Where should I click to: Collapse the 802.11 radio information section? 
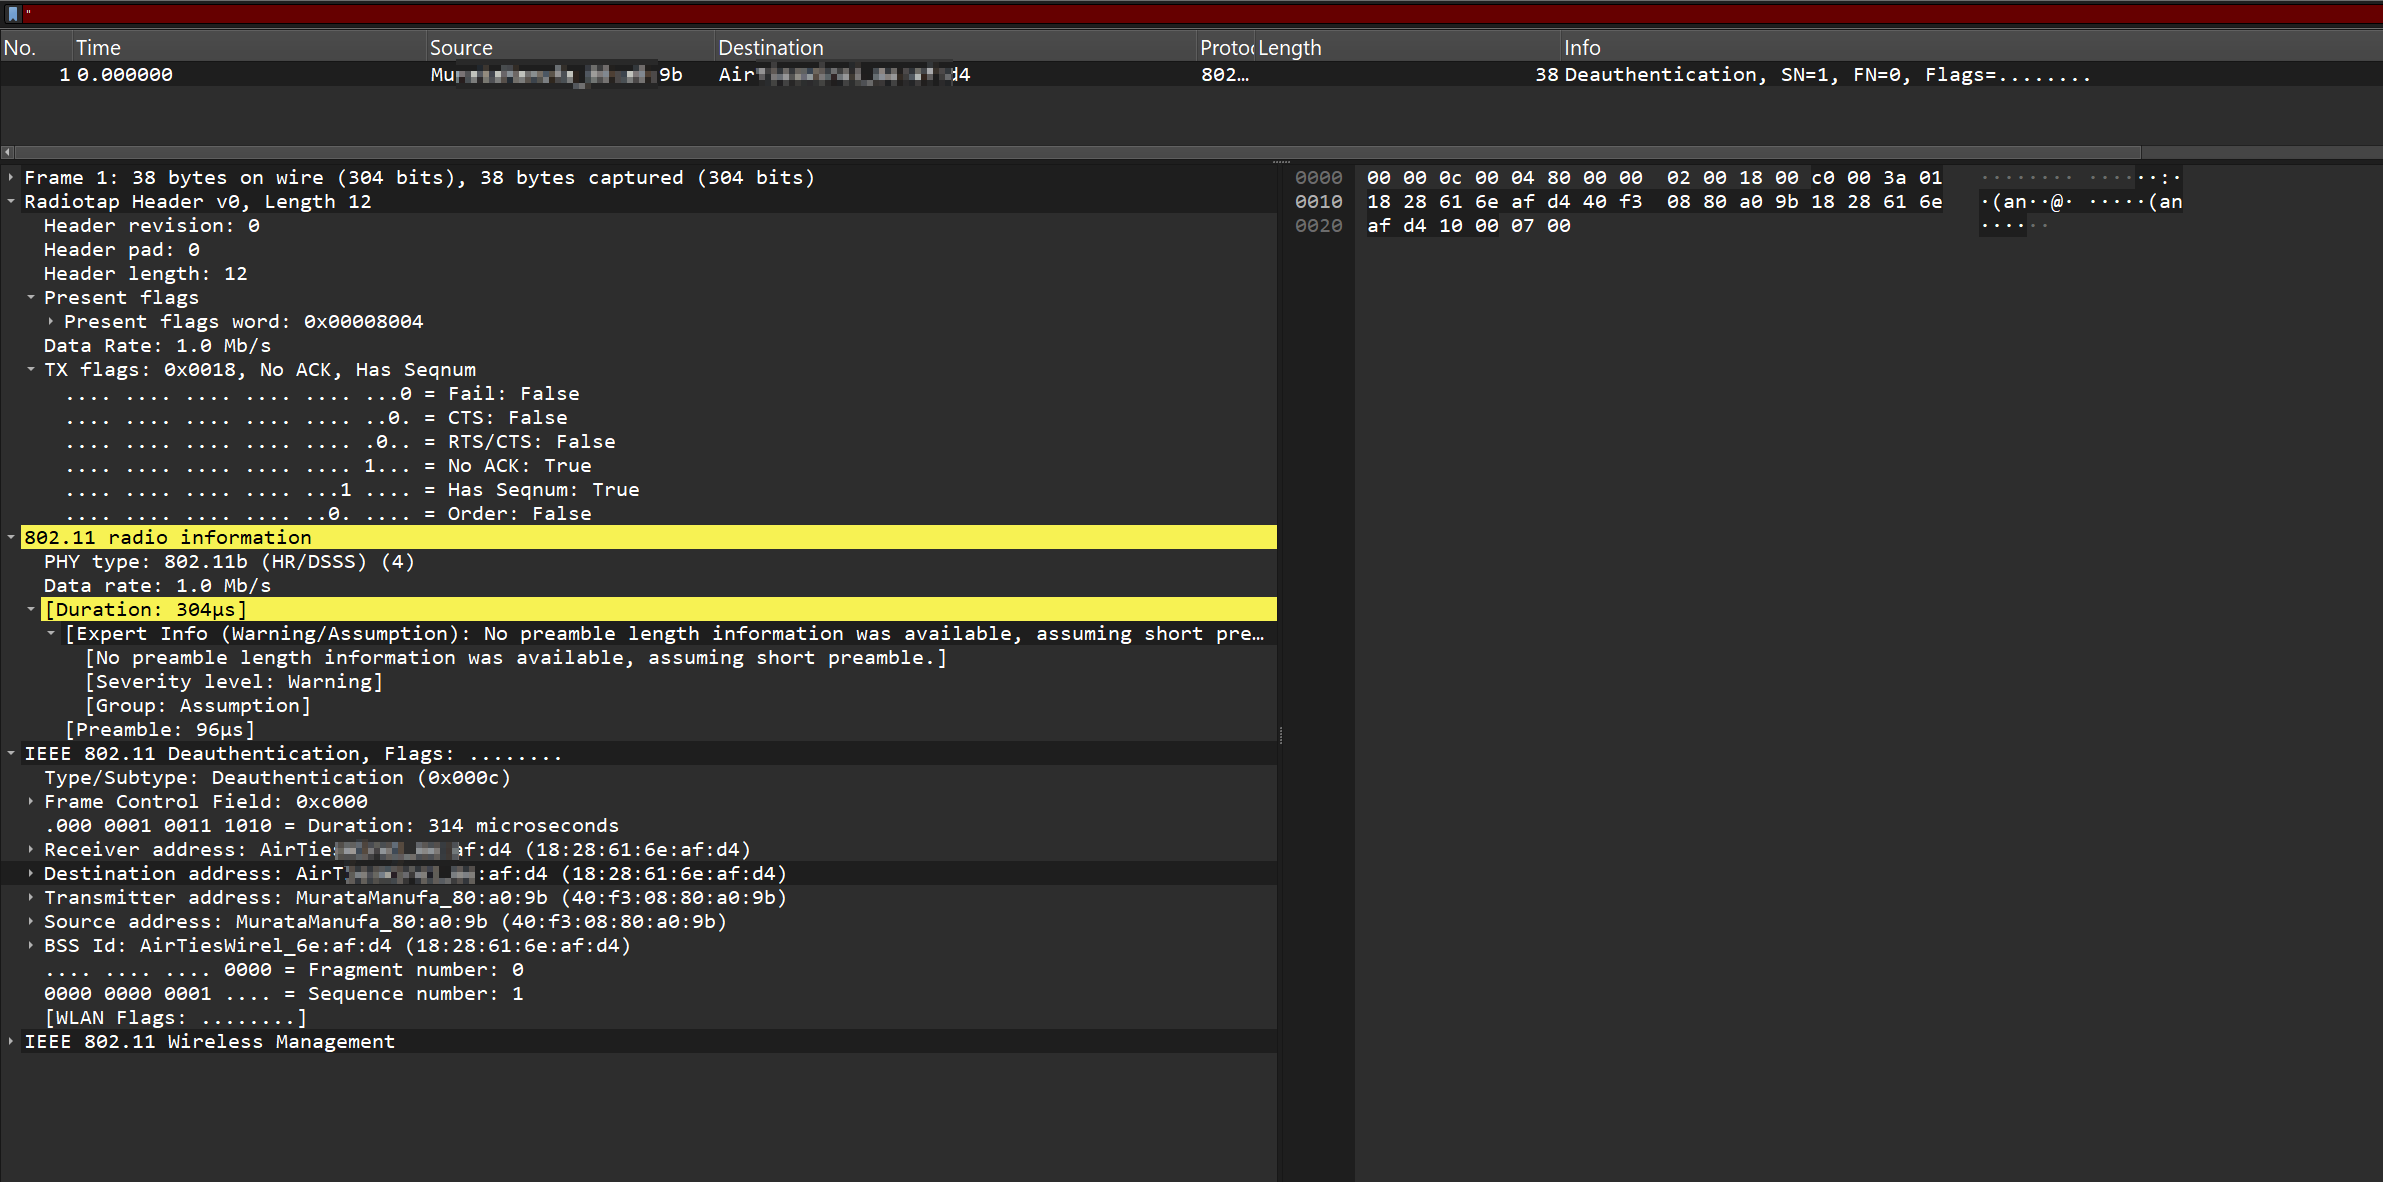point(11,538)
